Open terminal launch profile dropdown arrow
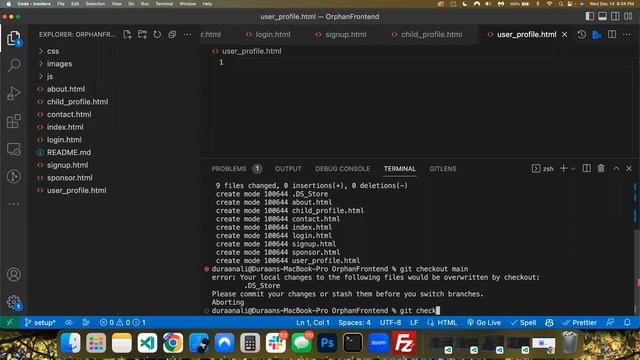Screen dimensions: 640x360 [573, 169]
